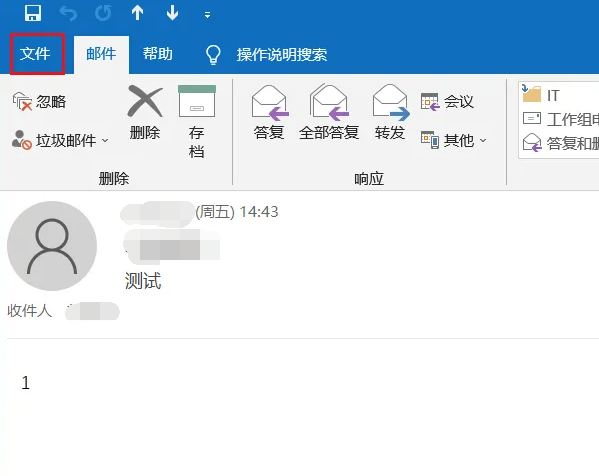Click the Save icon in quick access toolbar
Screen dimensions: 599x476
point(33,13)
